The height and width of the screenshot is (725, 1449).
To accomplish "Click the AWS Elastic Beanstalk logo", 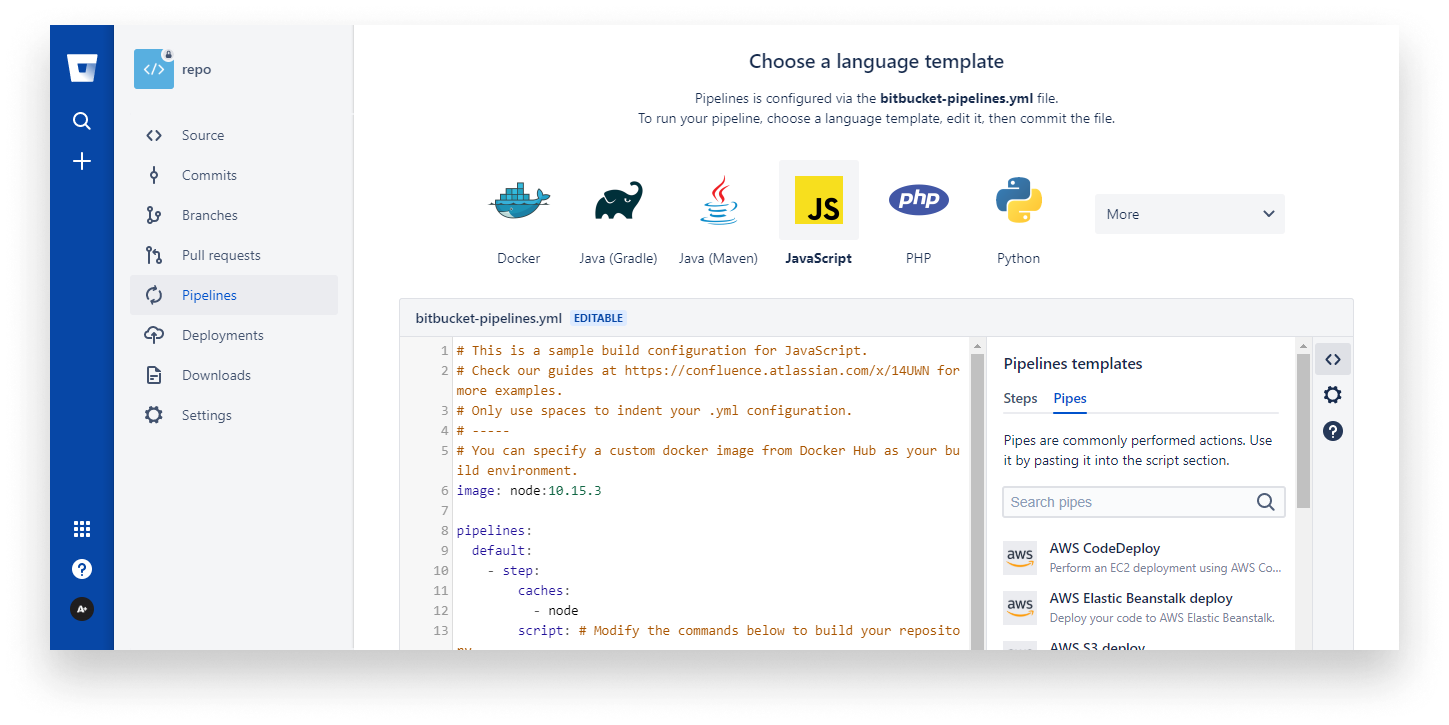I will click(x=1020, y=608).
